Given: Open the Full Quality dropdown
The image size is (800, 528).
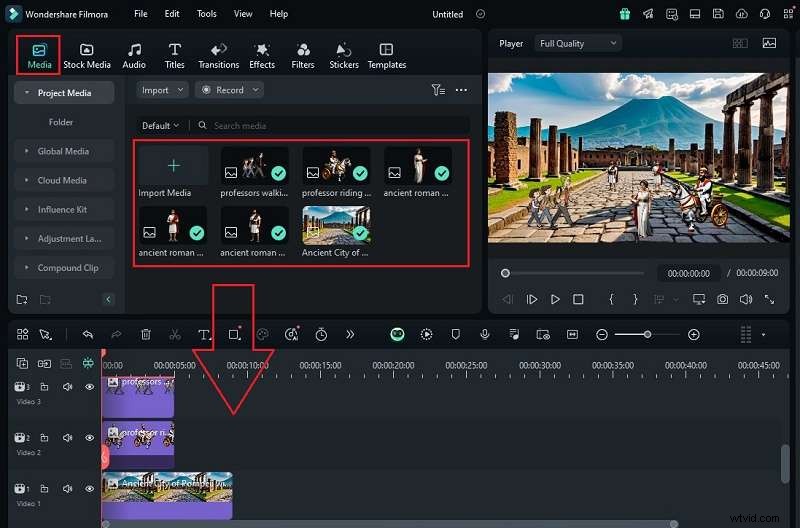Looking at the screenshot, I should point(577,43).
